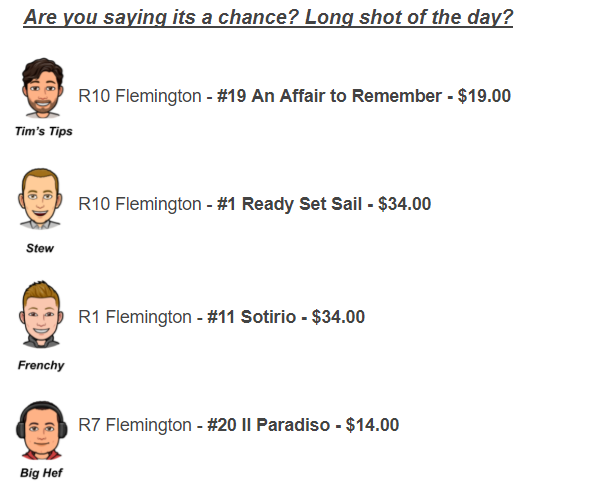Click "R1 Flemington" race label
This screenshot has width=616, height=490.
click(x=135, y=317)
